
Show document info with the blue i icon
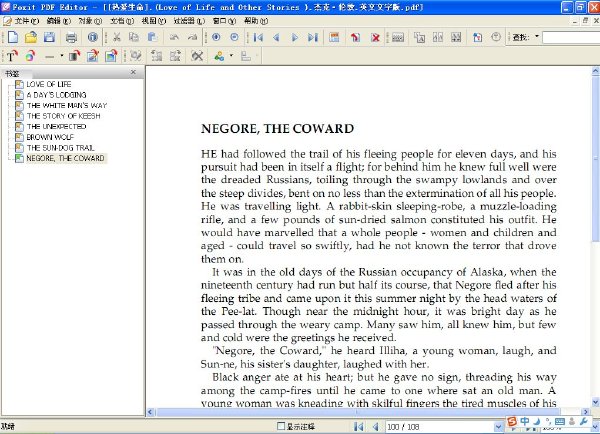click(93, 37)
